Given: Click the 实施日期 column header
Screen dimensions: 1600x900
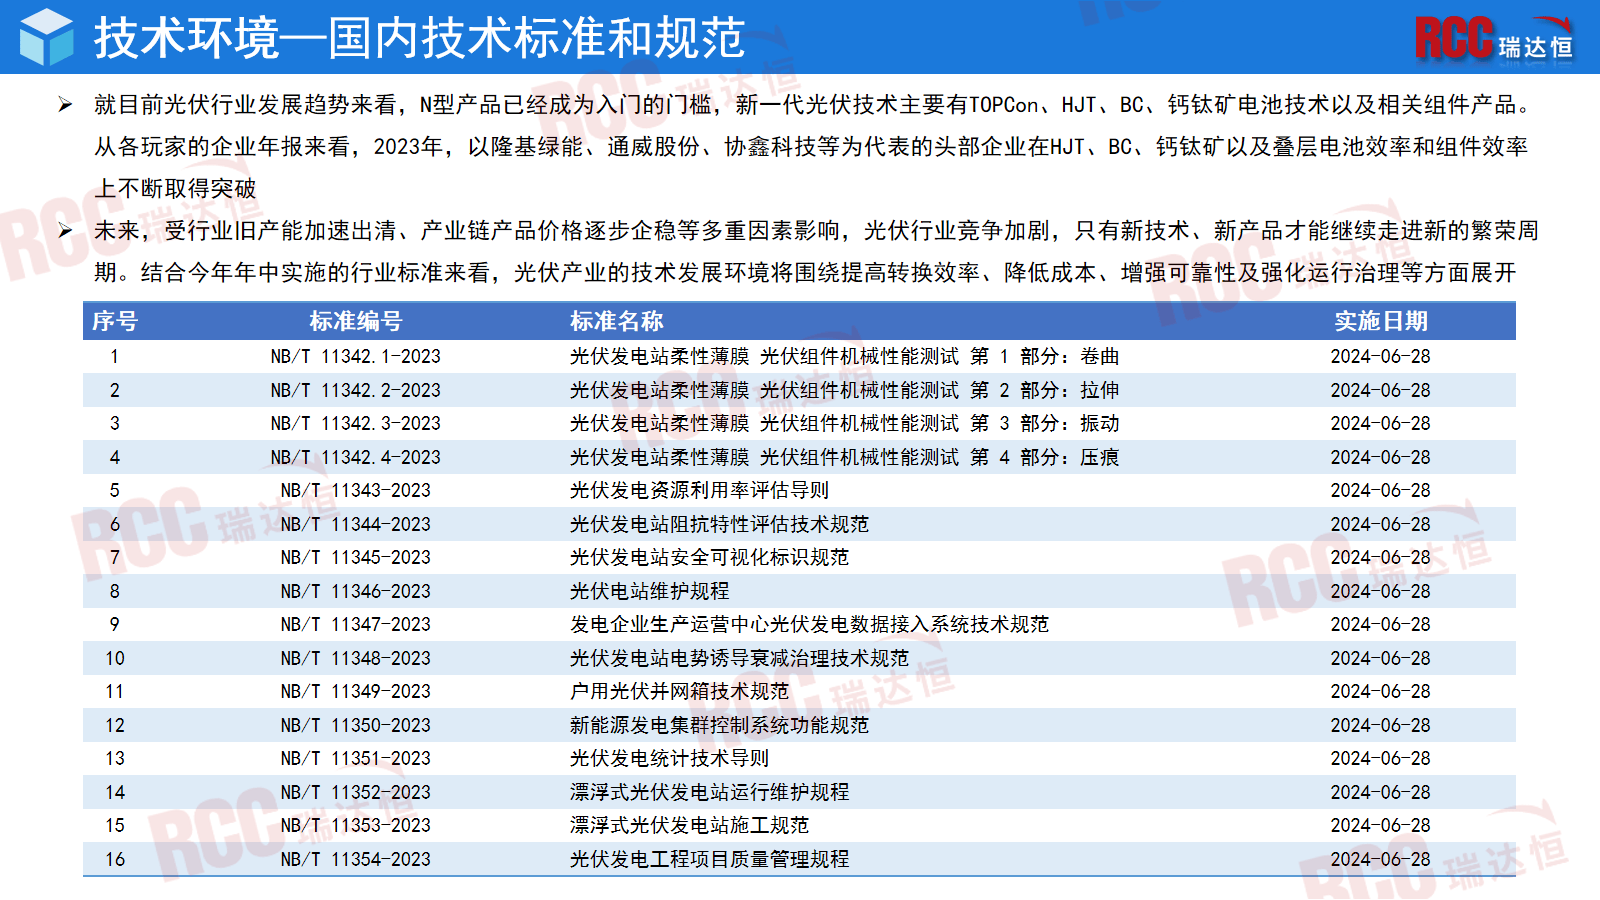Looking at the screenshot, I should tap(1381, 321).
